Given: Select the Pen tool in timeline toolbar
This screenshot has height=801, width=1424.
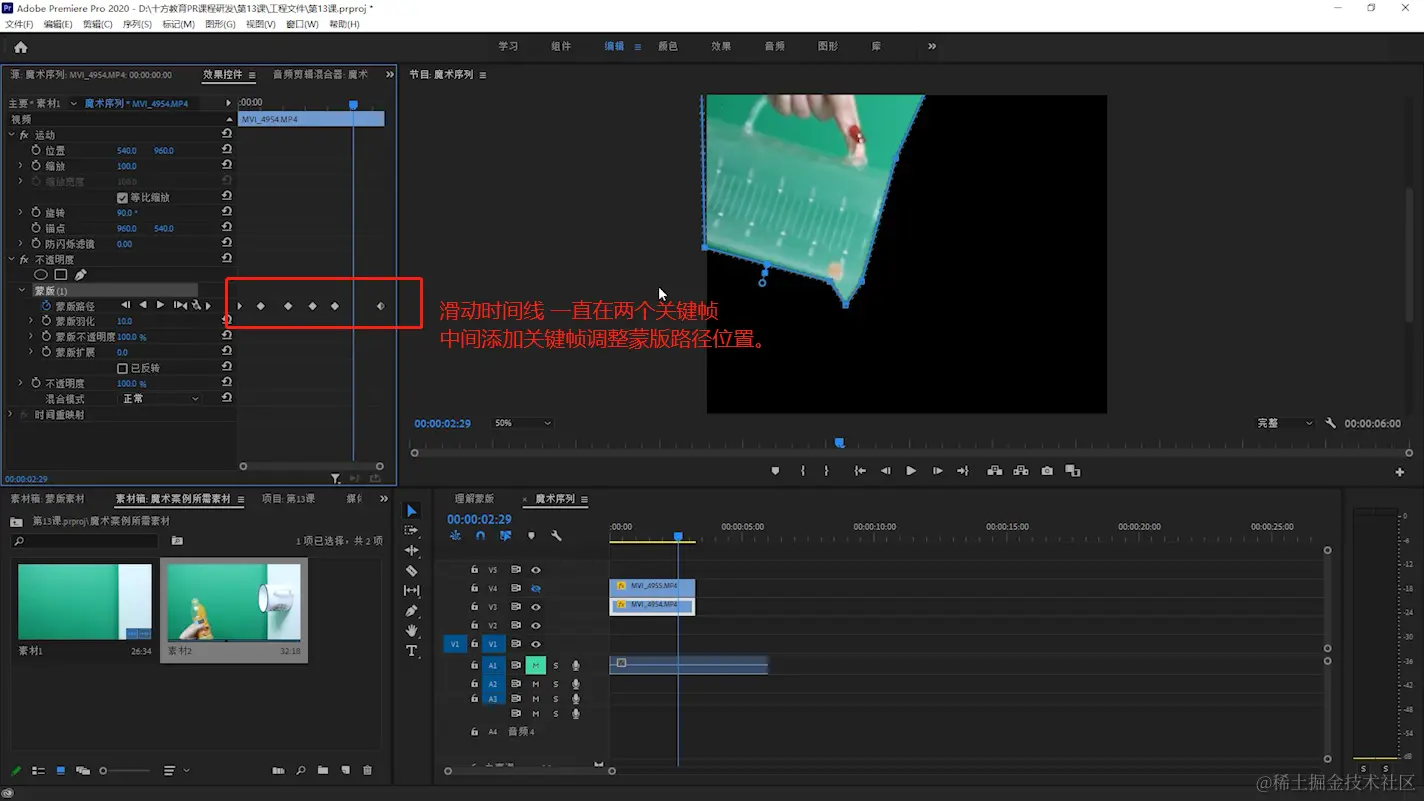Looking at the screenshot, I should (x=411, y=611).
